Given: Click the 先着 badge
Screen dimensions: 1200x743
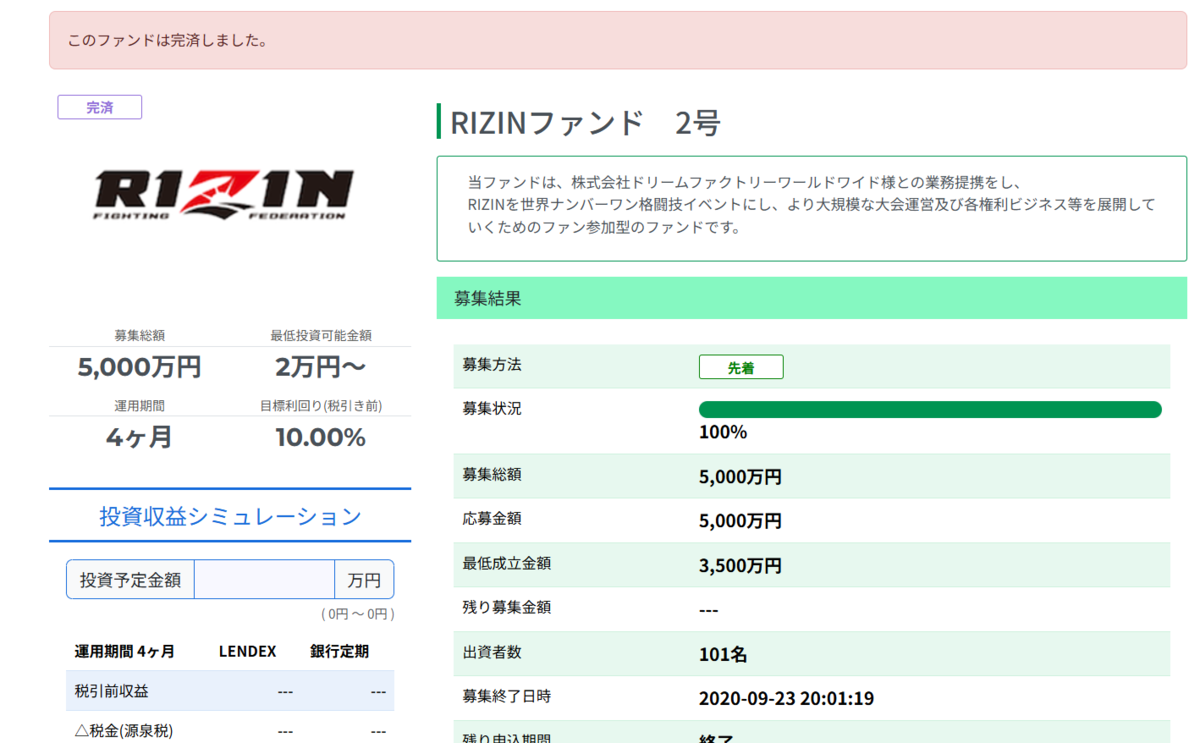Looking at the screenshot, I should [x=741, y=367].
